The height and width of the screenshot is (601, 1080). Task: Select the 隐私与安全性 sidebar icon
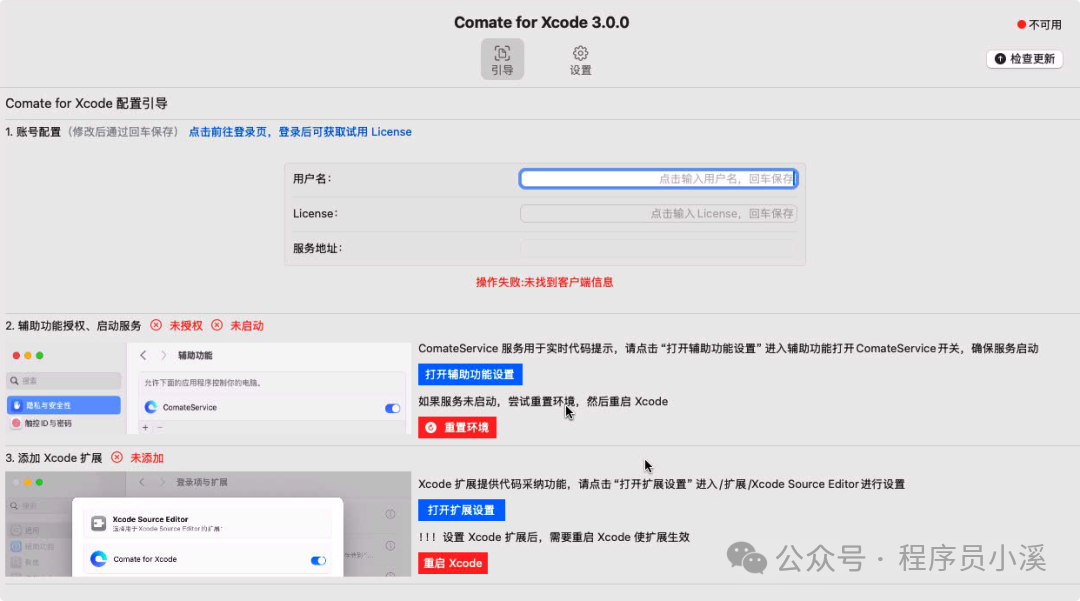16,405
